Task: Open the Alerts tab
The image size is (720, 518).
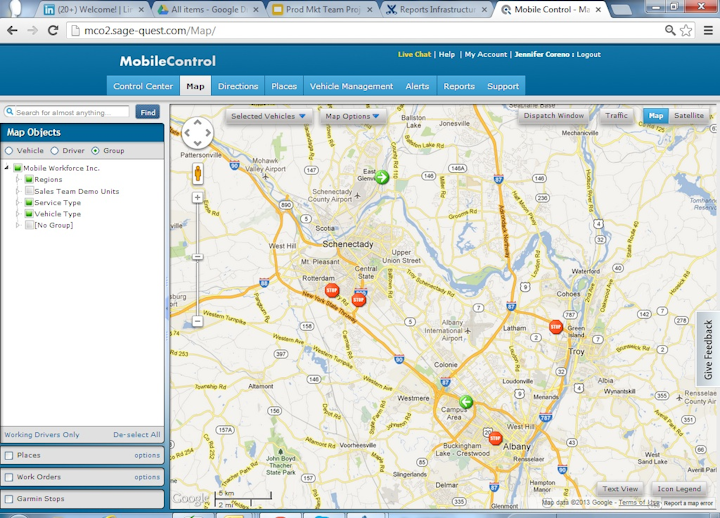Action: 417,86
